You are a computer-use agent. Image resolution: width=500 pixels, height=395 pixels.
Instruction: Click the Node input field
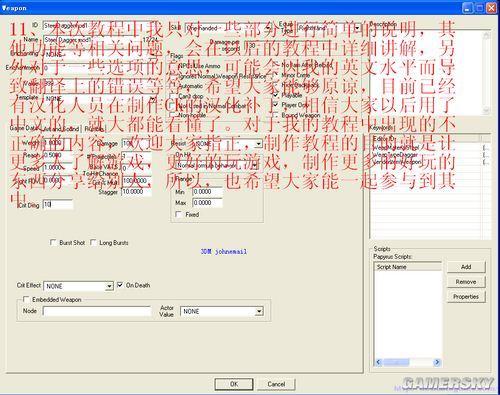97,311
